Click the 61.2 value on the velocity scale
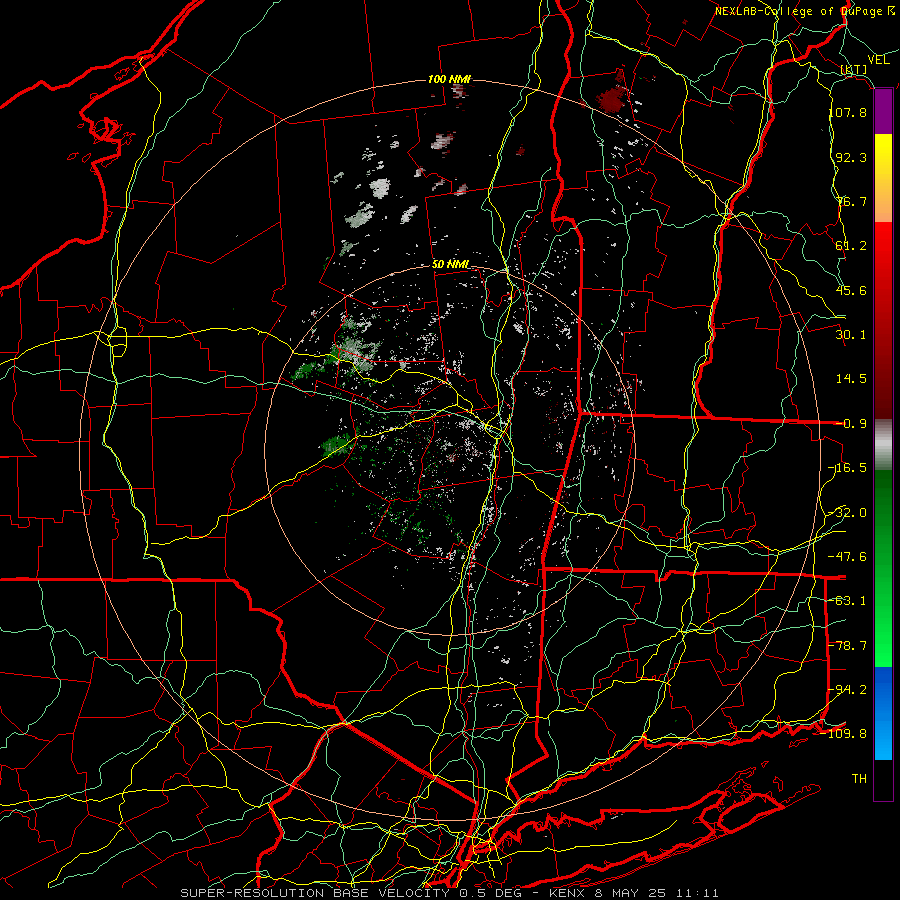 pos(851,246)
